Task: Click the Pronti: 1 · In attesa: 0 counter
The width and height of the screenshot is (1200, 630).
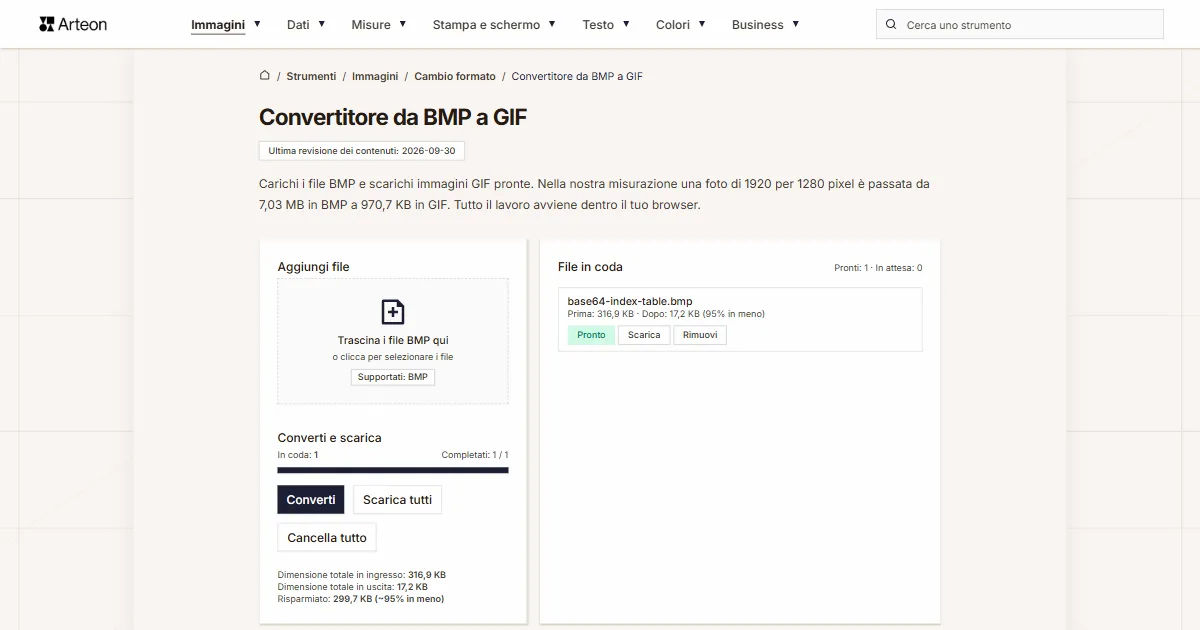Action: click(878, 268)
